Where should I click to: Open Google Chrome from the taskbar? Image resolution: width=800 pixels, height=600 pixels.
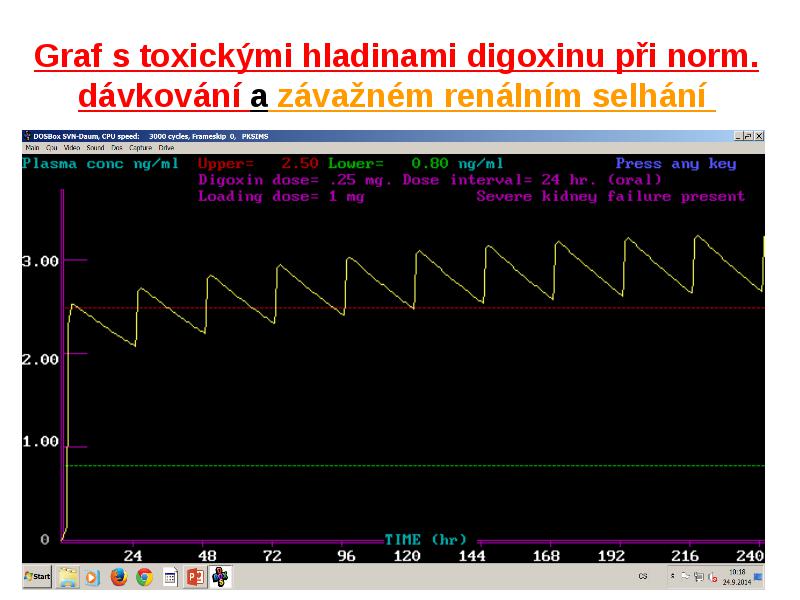point(145,577)
